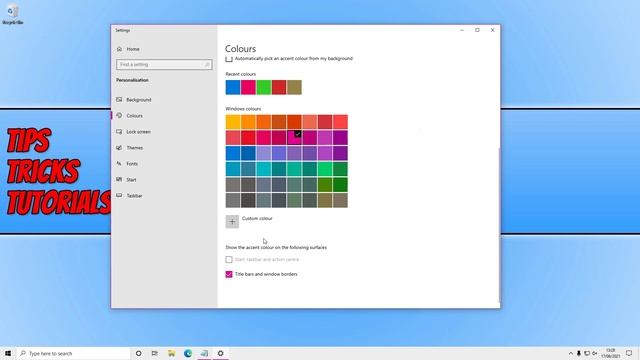Viewport: 640px width, 360px height.
Task: Pick the red recent colour swatch
Action: [279, 87]
